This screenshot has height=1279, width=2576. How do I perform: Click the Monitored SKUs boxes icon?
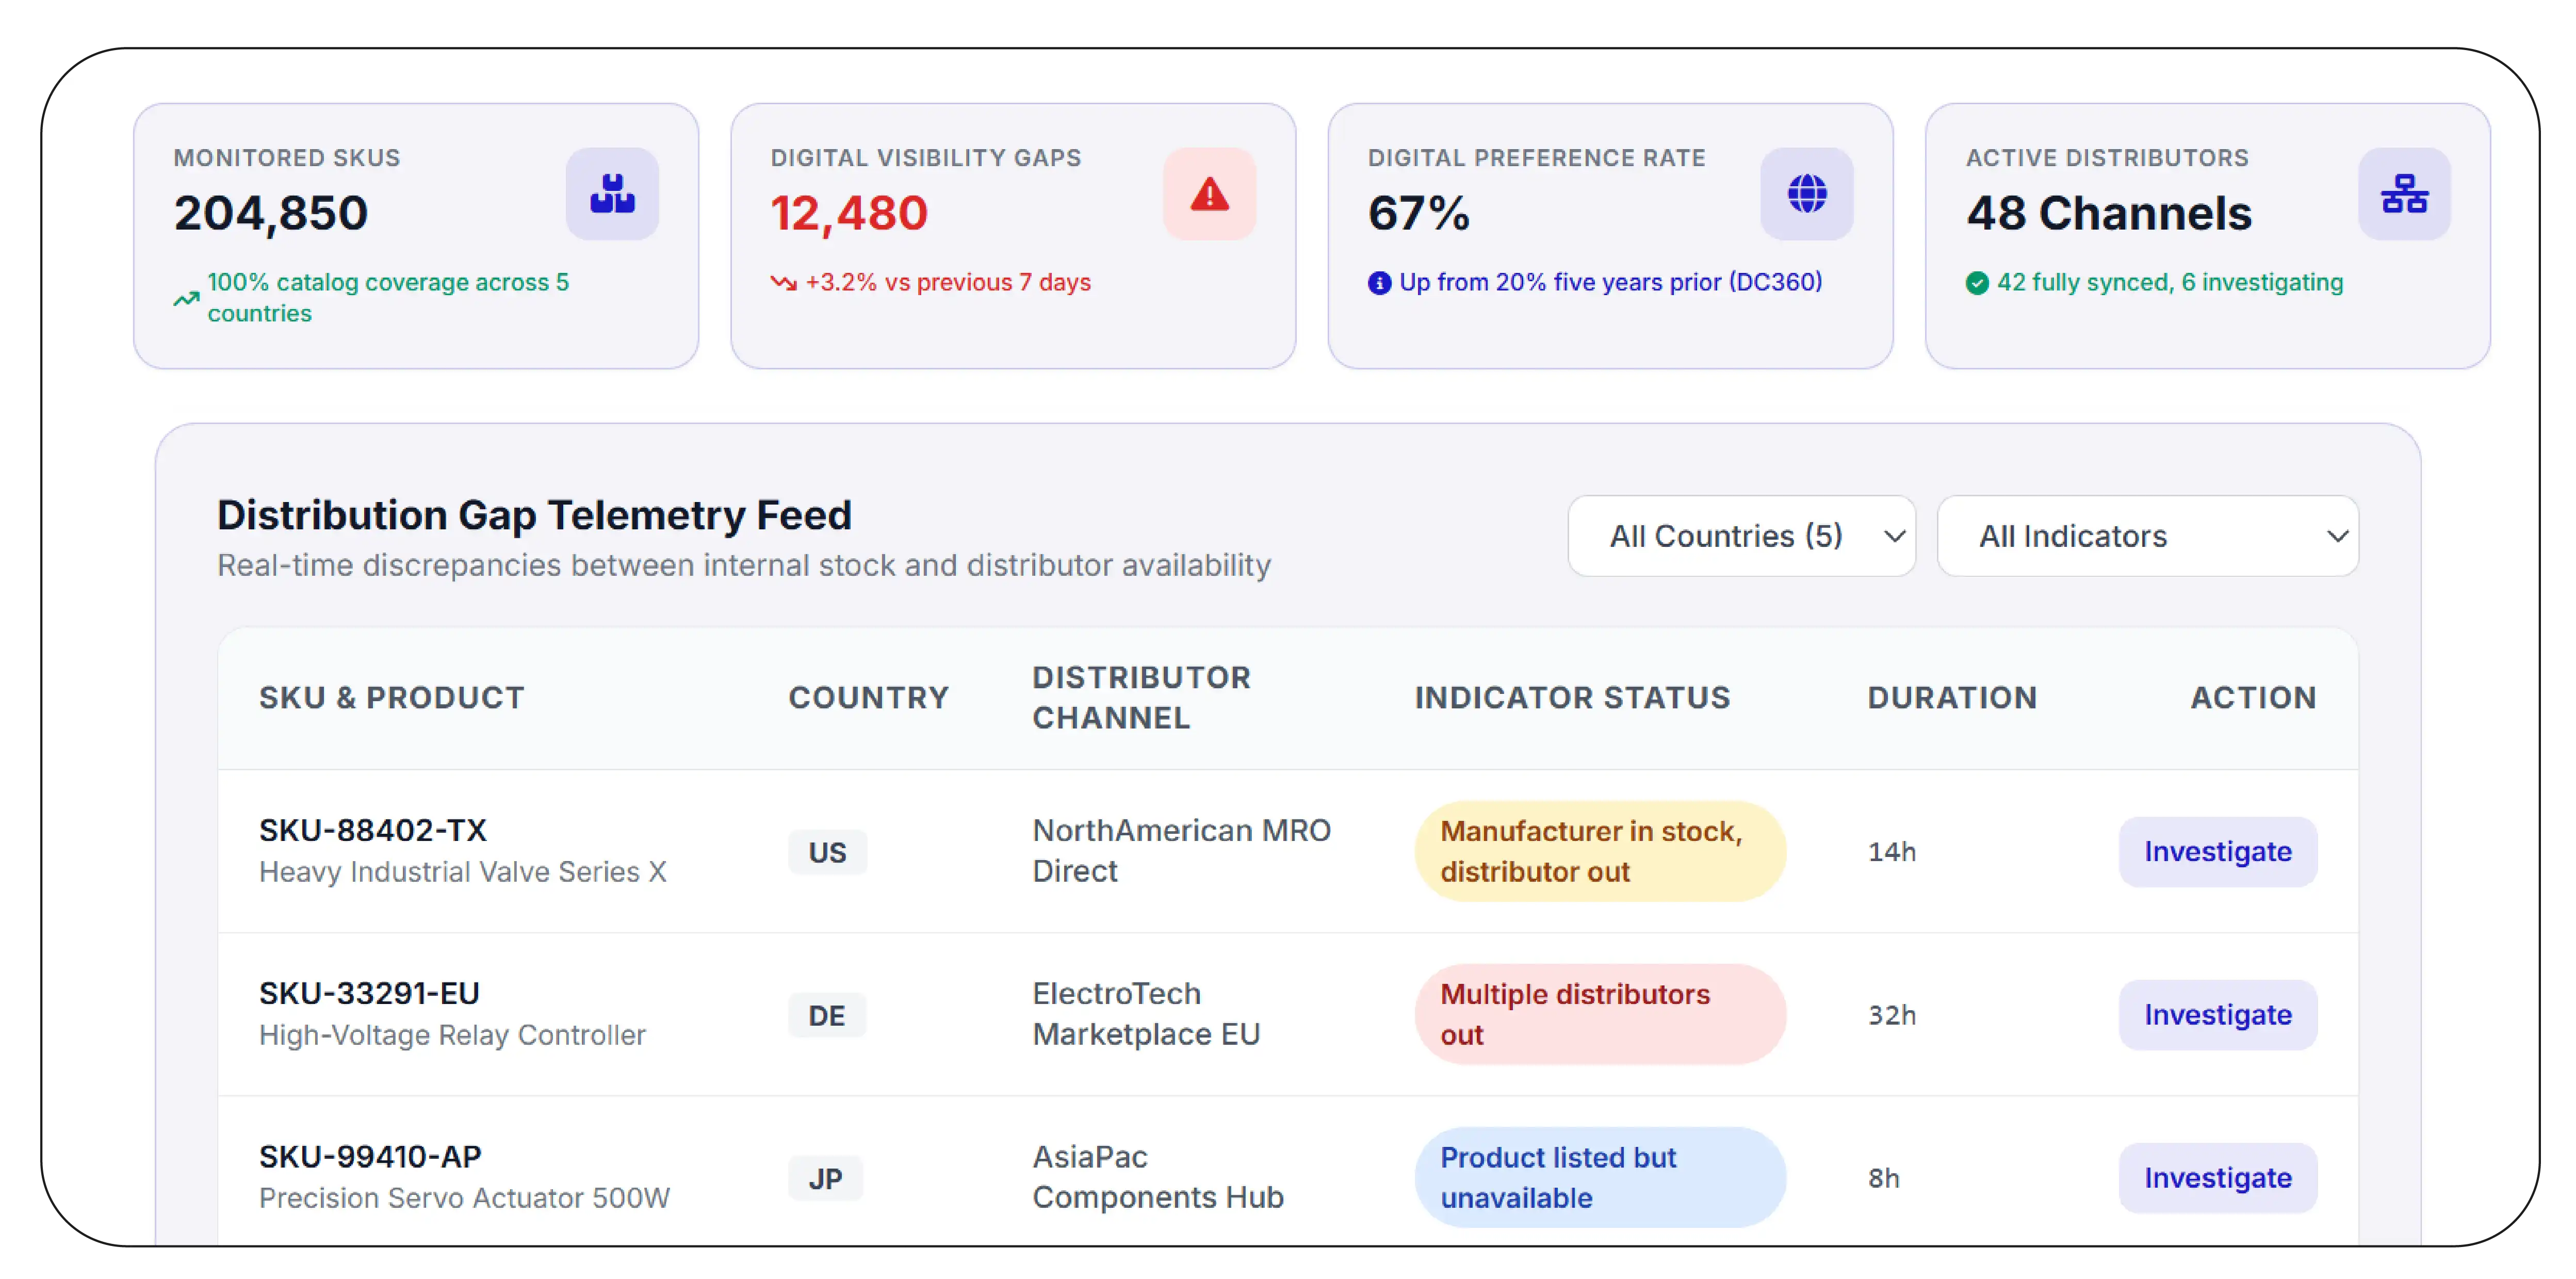(612, 193)
